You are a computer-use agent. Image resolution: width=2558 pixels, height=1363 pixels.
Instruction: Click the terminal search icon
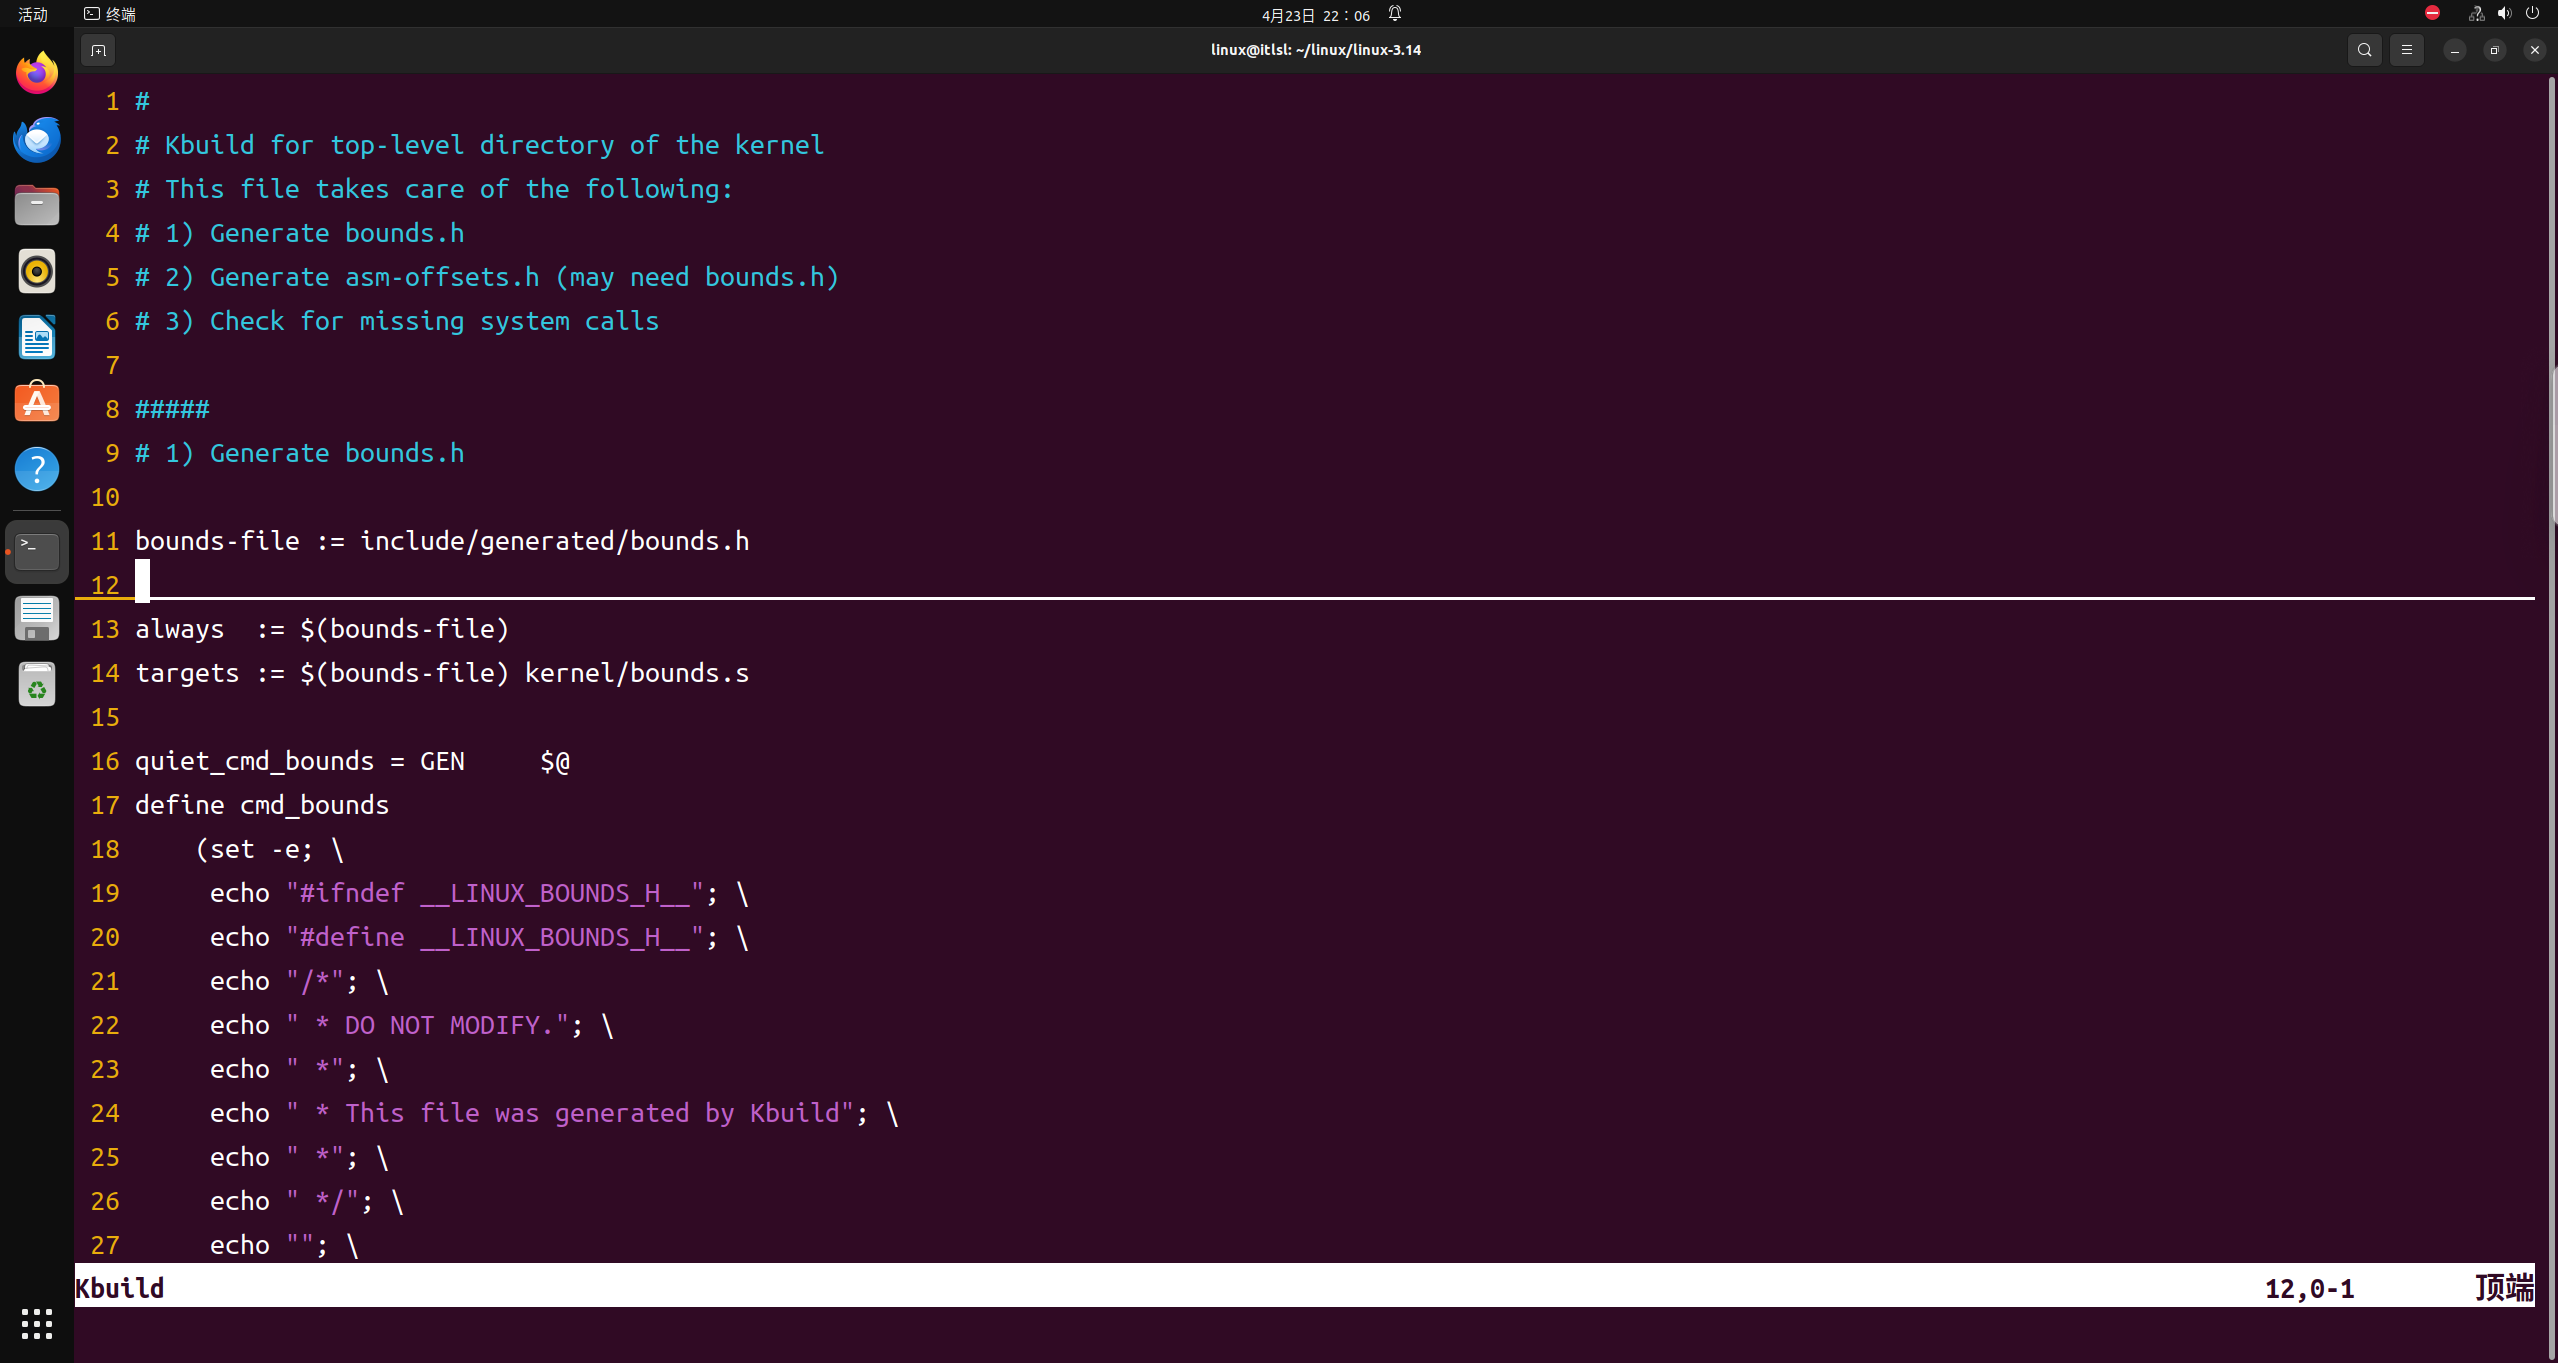2364,50
